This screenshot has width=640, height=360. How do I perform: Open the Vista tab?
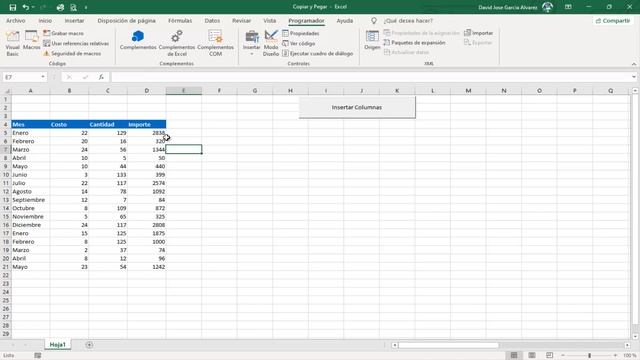269,20
